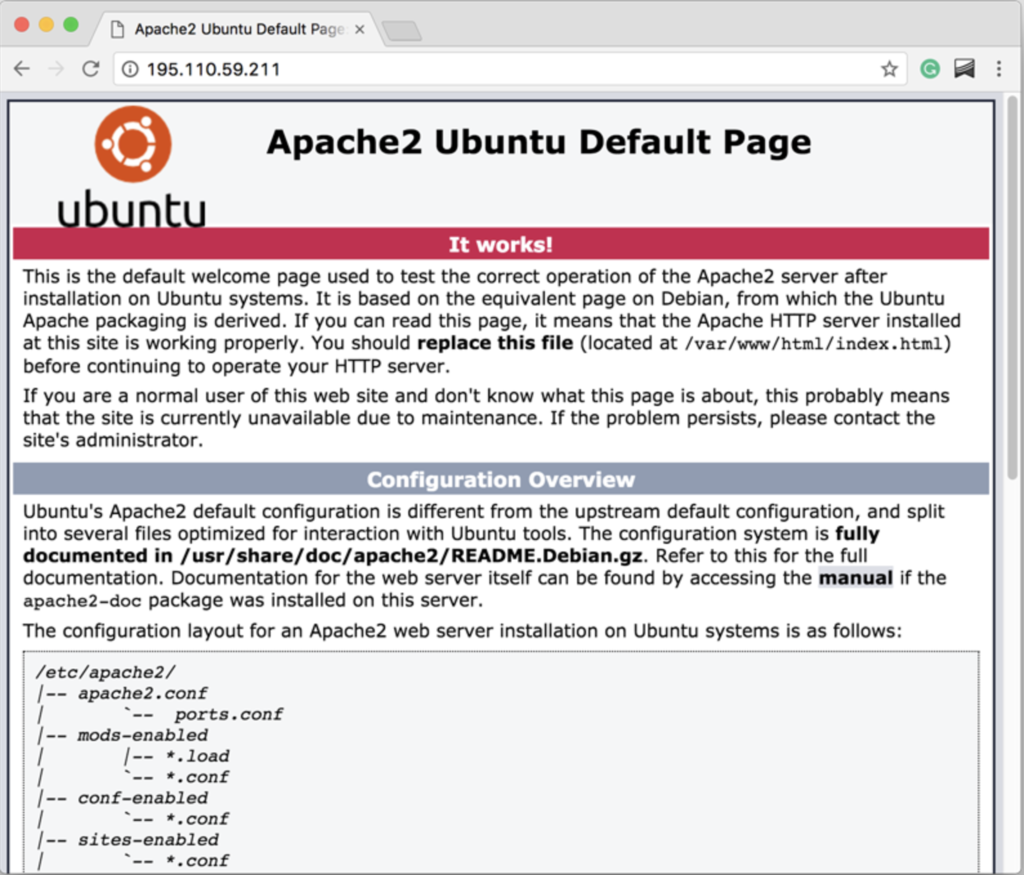The image size is (1024, 875).
Task: Open site info icon next to the IP address
Action: pyautogui.click(x=131, y=69)
